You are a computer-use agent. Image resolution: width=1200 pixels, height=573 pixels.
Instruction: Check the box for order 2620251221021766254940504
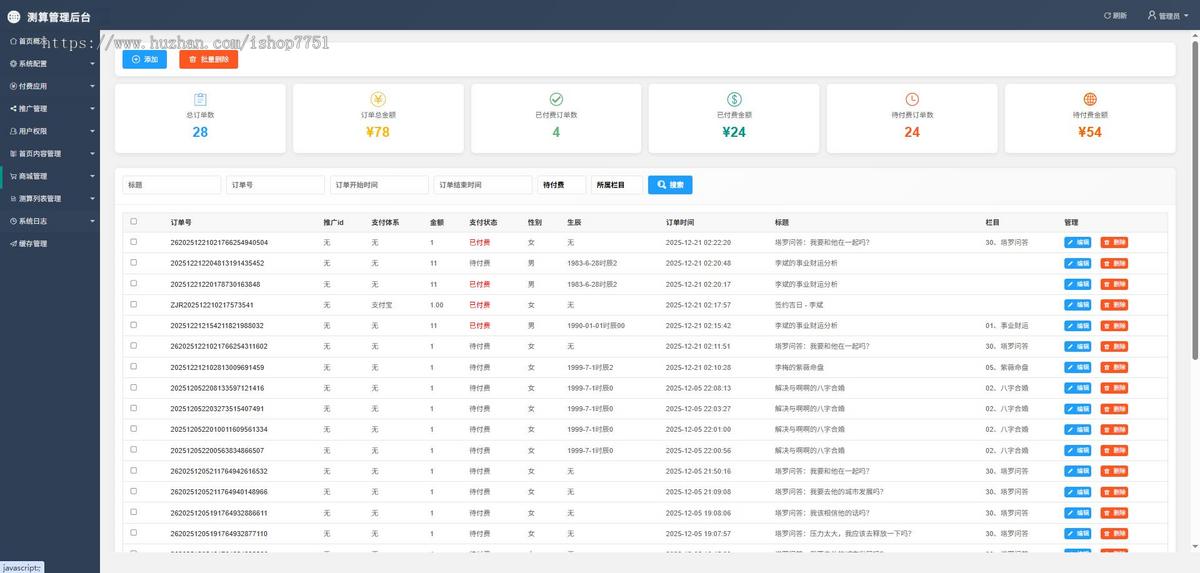tap(134, 242)
